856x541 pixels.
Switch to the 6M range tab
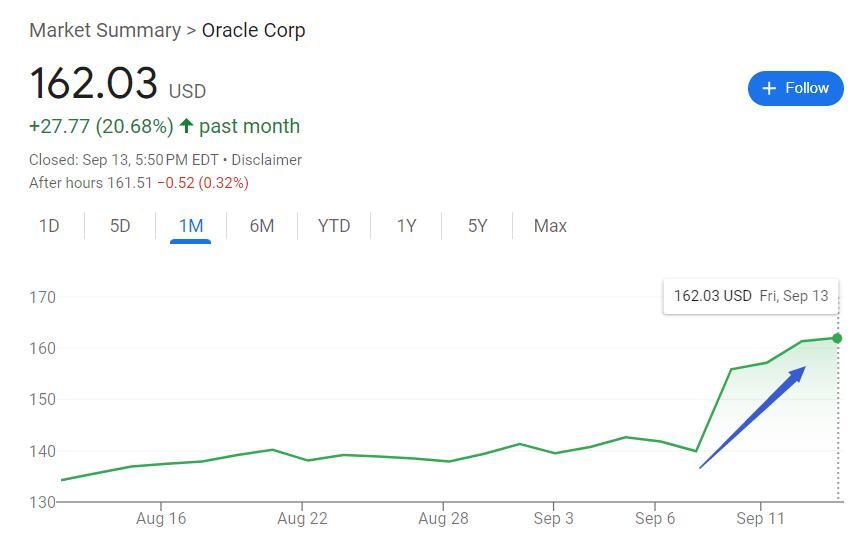[262, 226]
